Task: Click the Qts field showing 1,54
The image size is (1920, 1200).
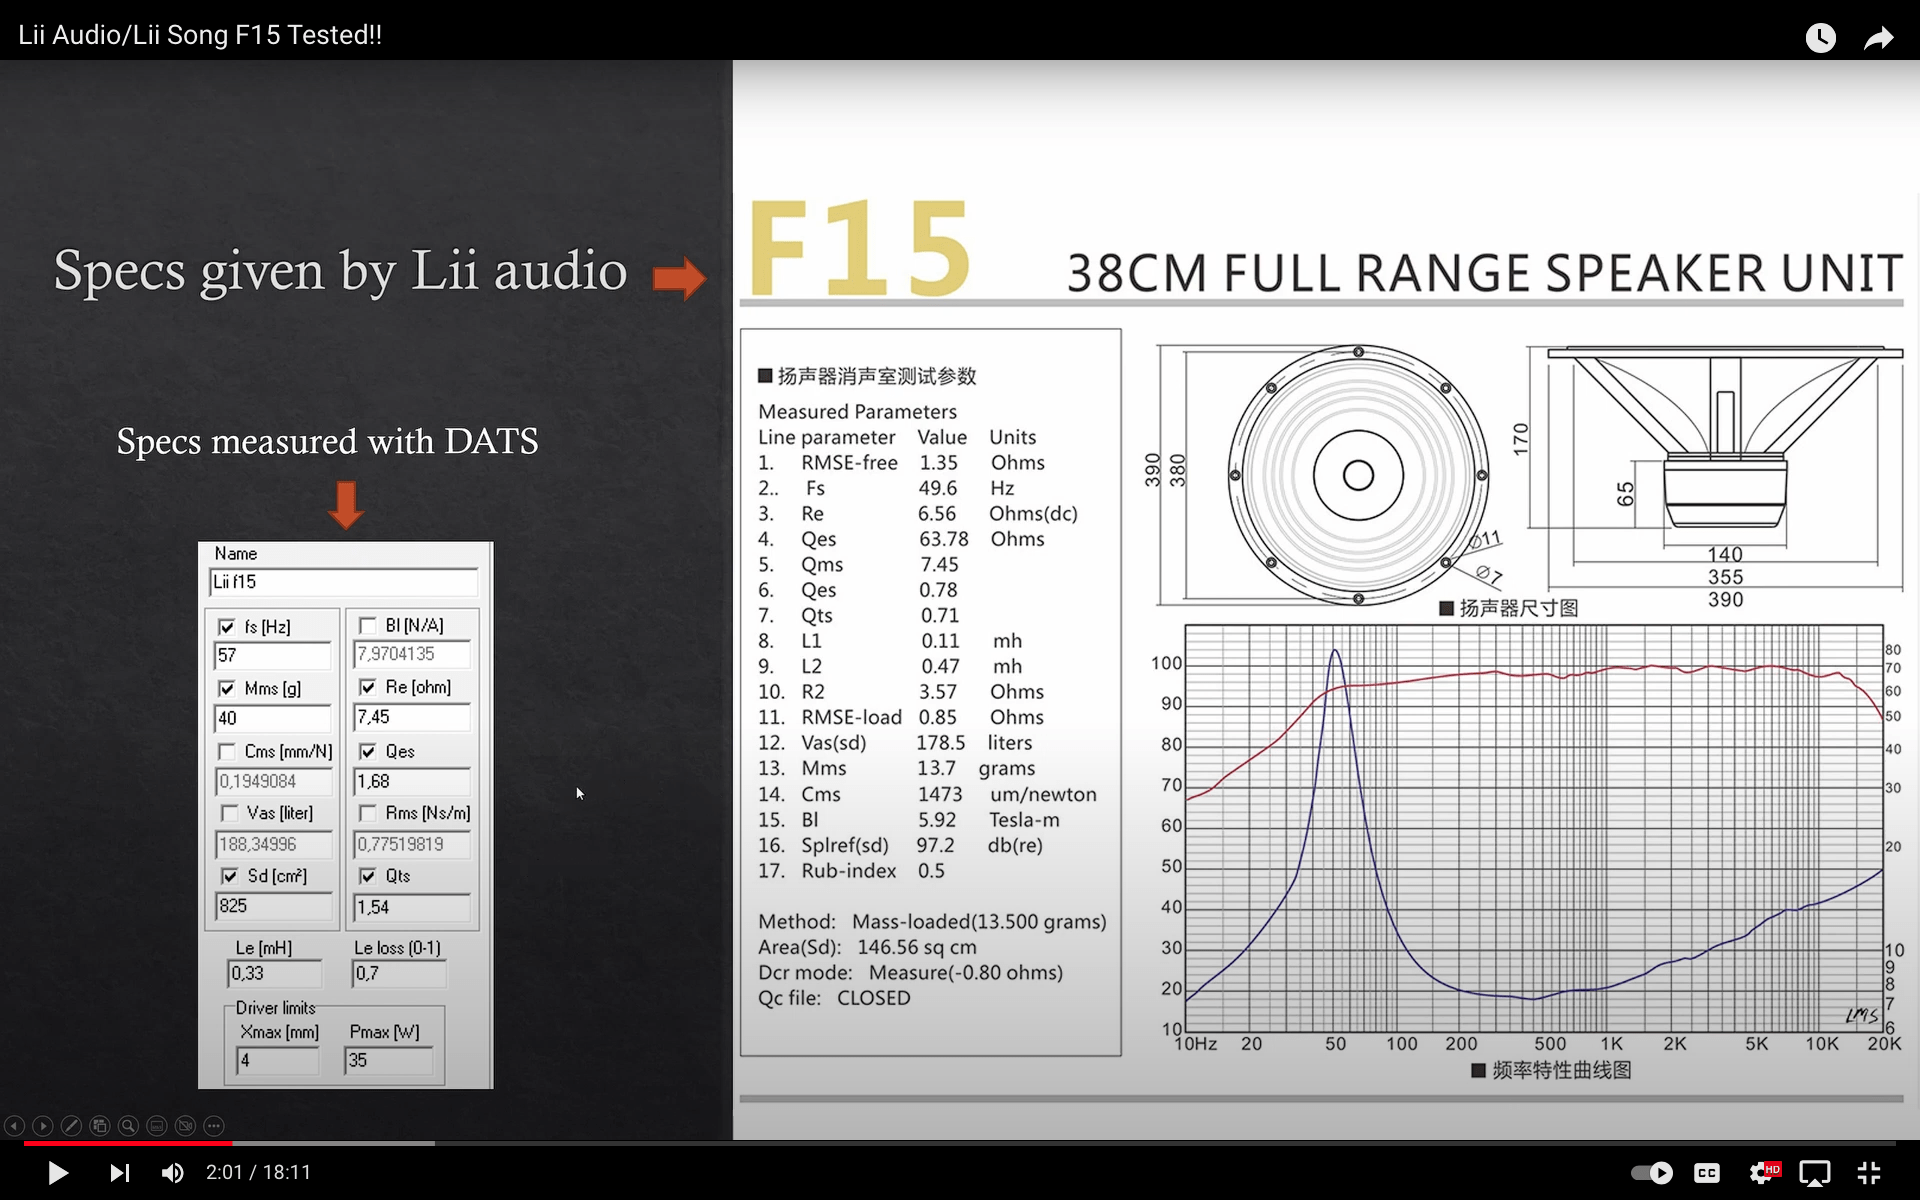Action: tap(412, 907)
